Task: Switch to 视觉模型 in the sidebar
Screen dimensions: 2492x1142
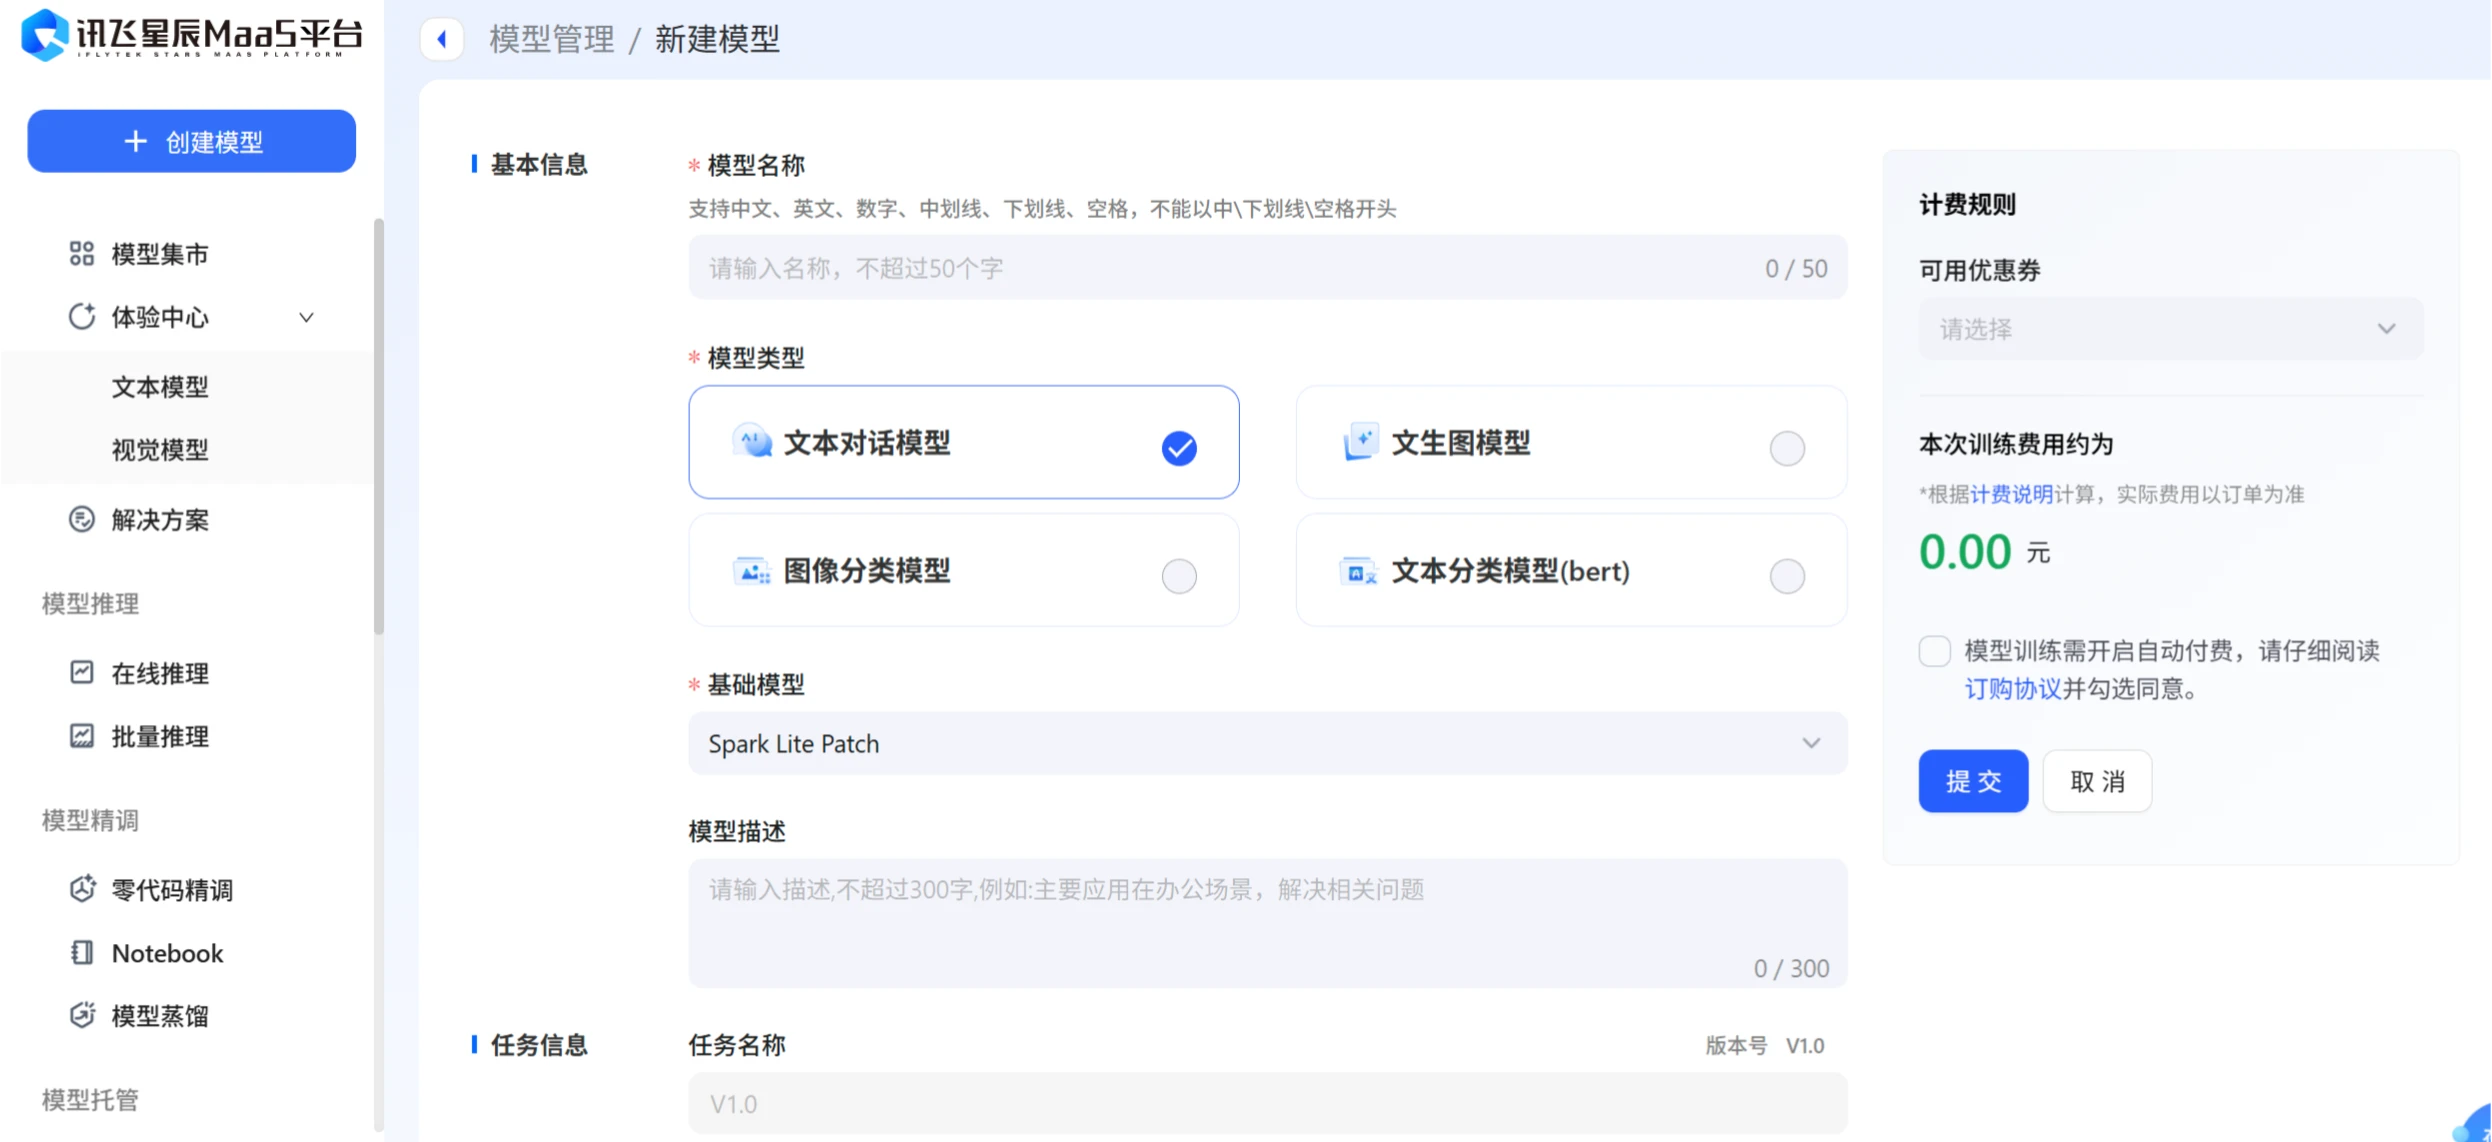Action: (159, 449)
